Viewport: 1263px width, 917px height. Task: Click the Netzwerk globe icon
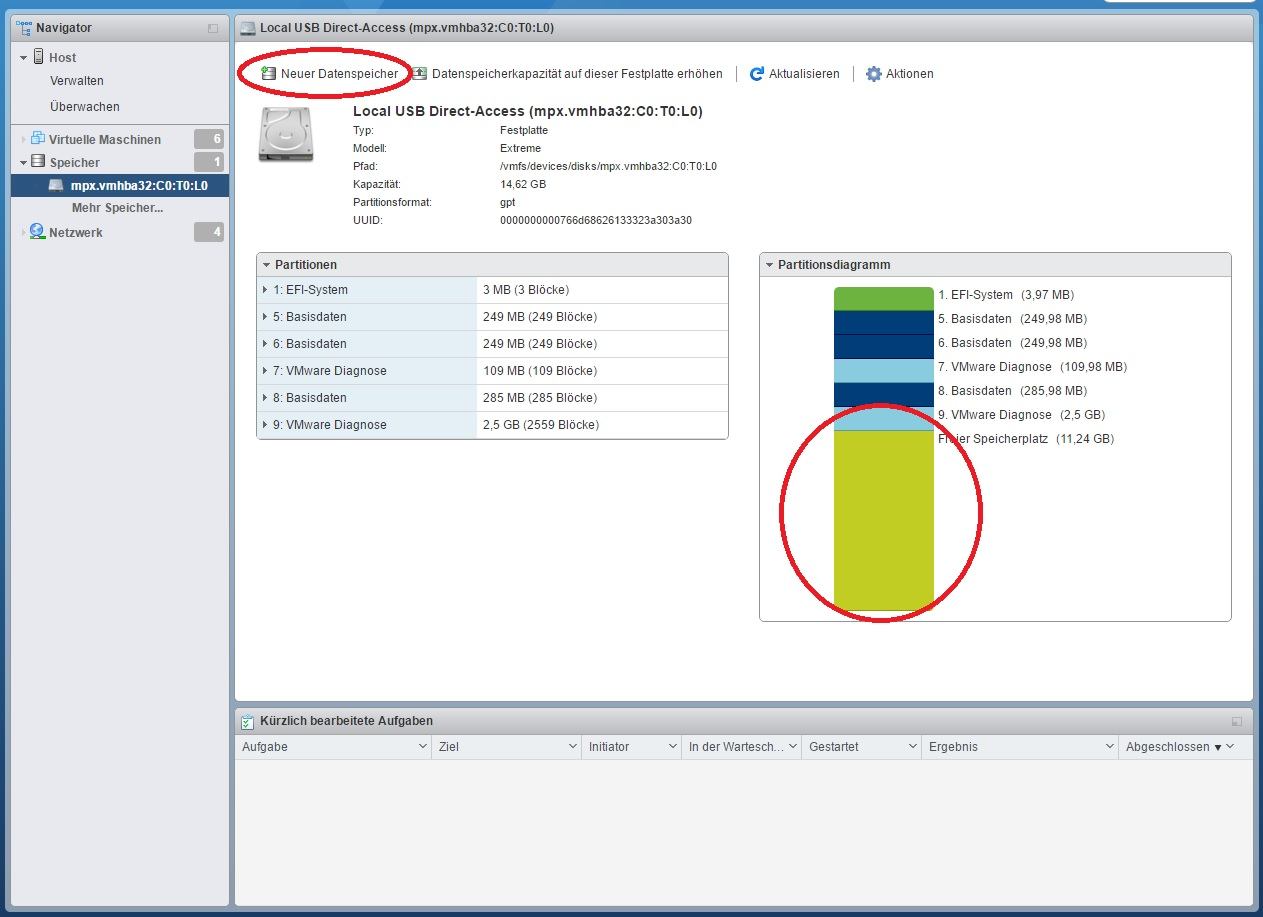click(38, 232)
